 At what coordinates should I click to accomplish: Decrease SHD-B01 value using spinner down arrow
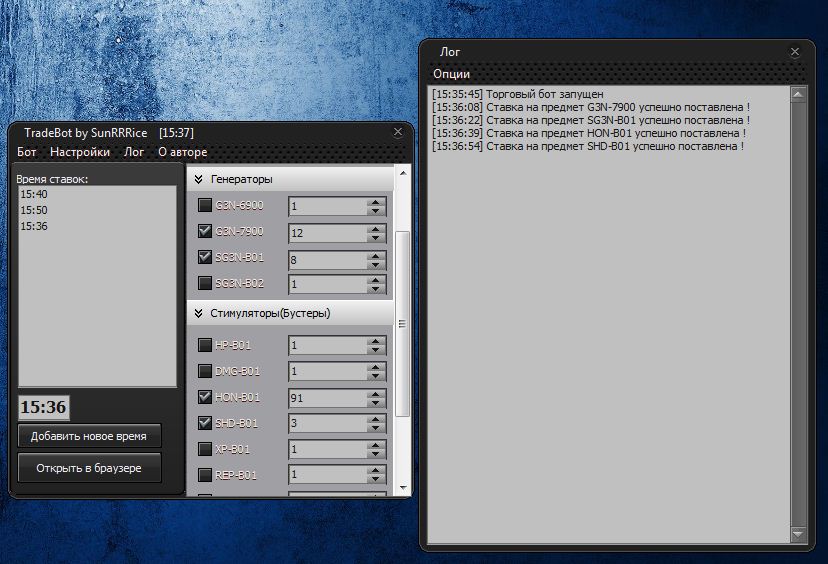click(376, 428)
